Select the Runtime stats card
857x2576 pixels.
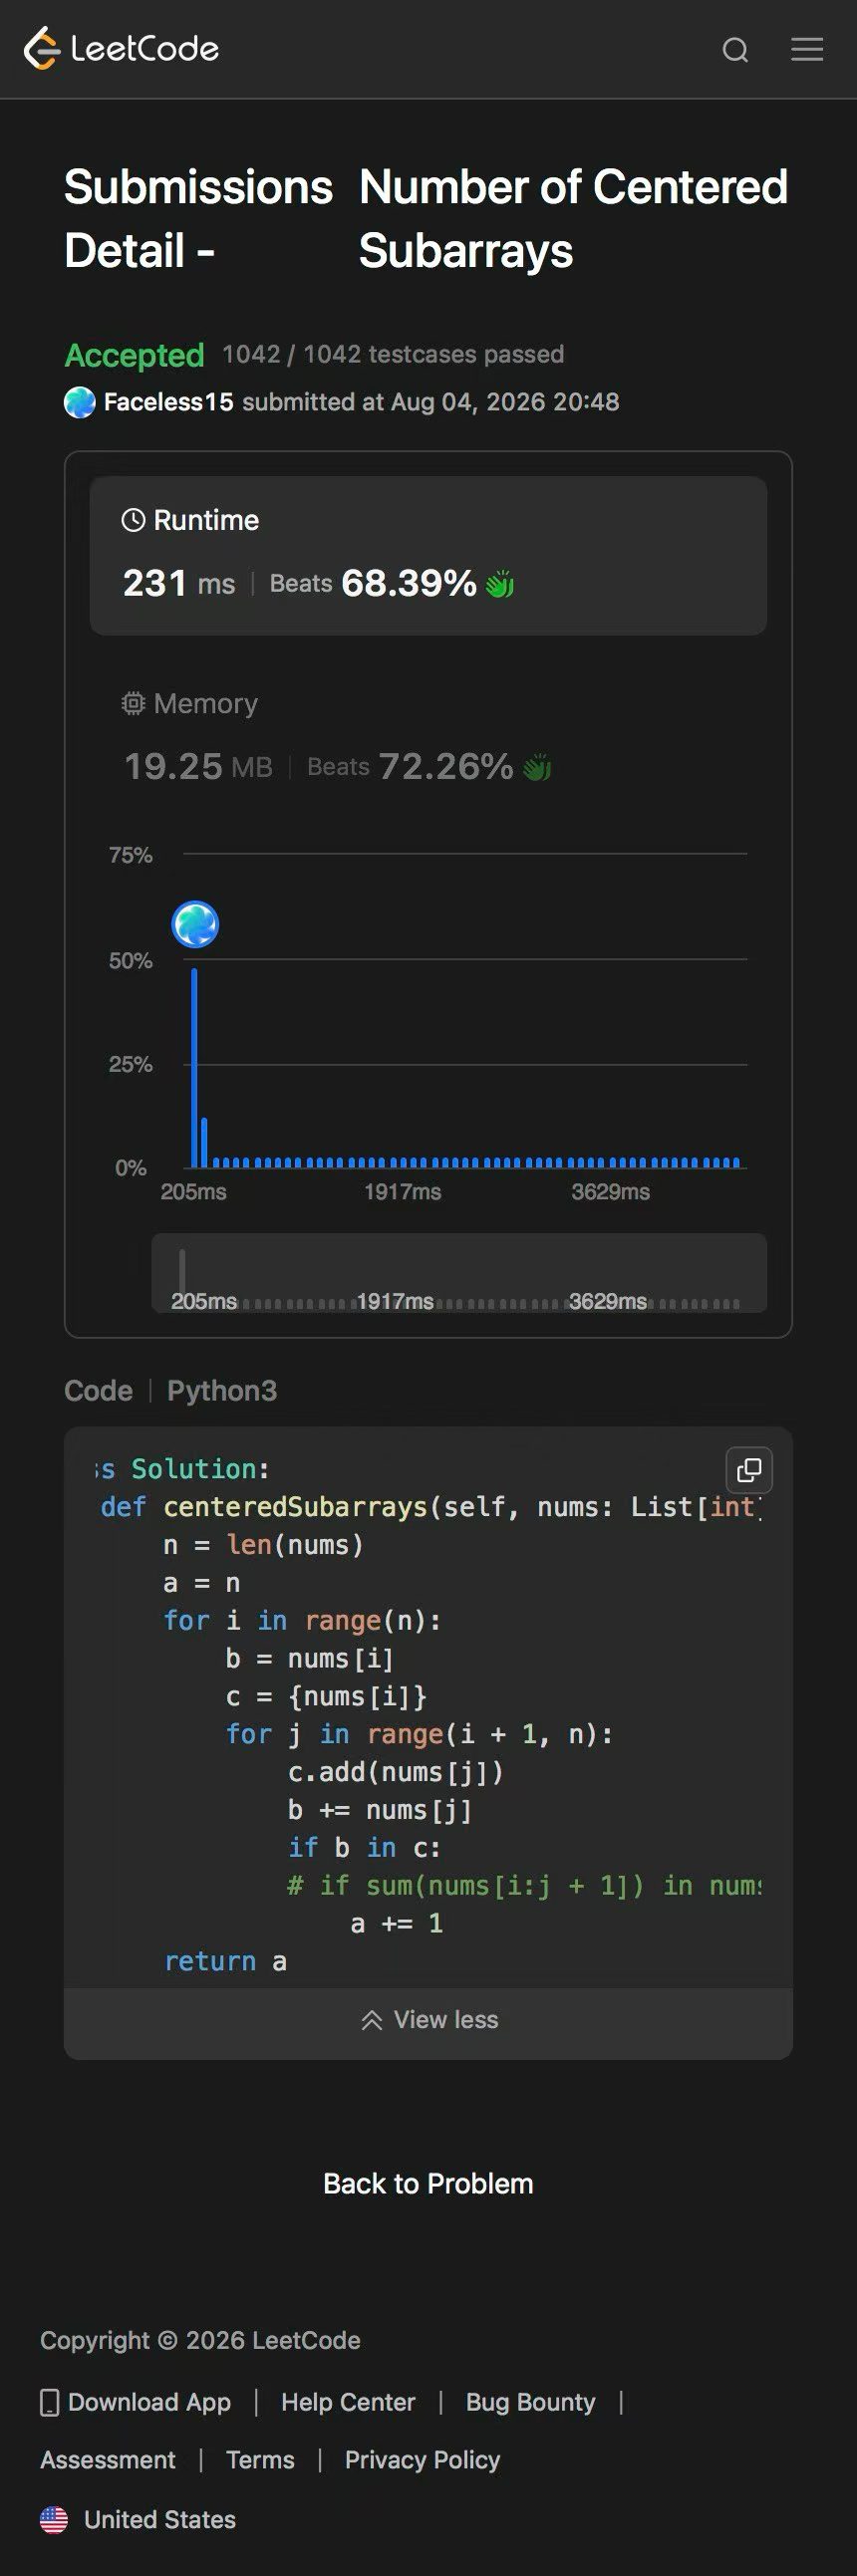pyautogui.click(x=428, y=555)
